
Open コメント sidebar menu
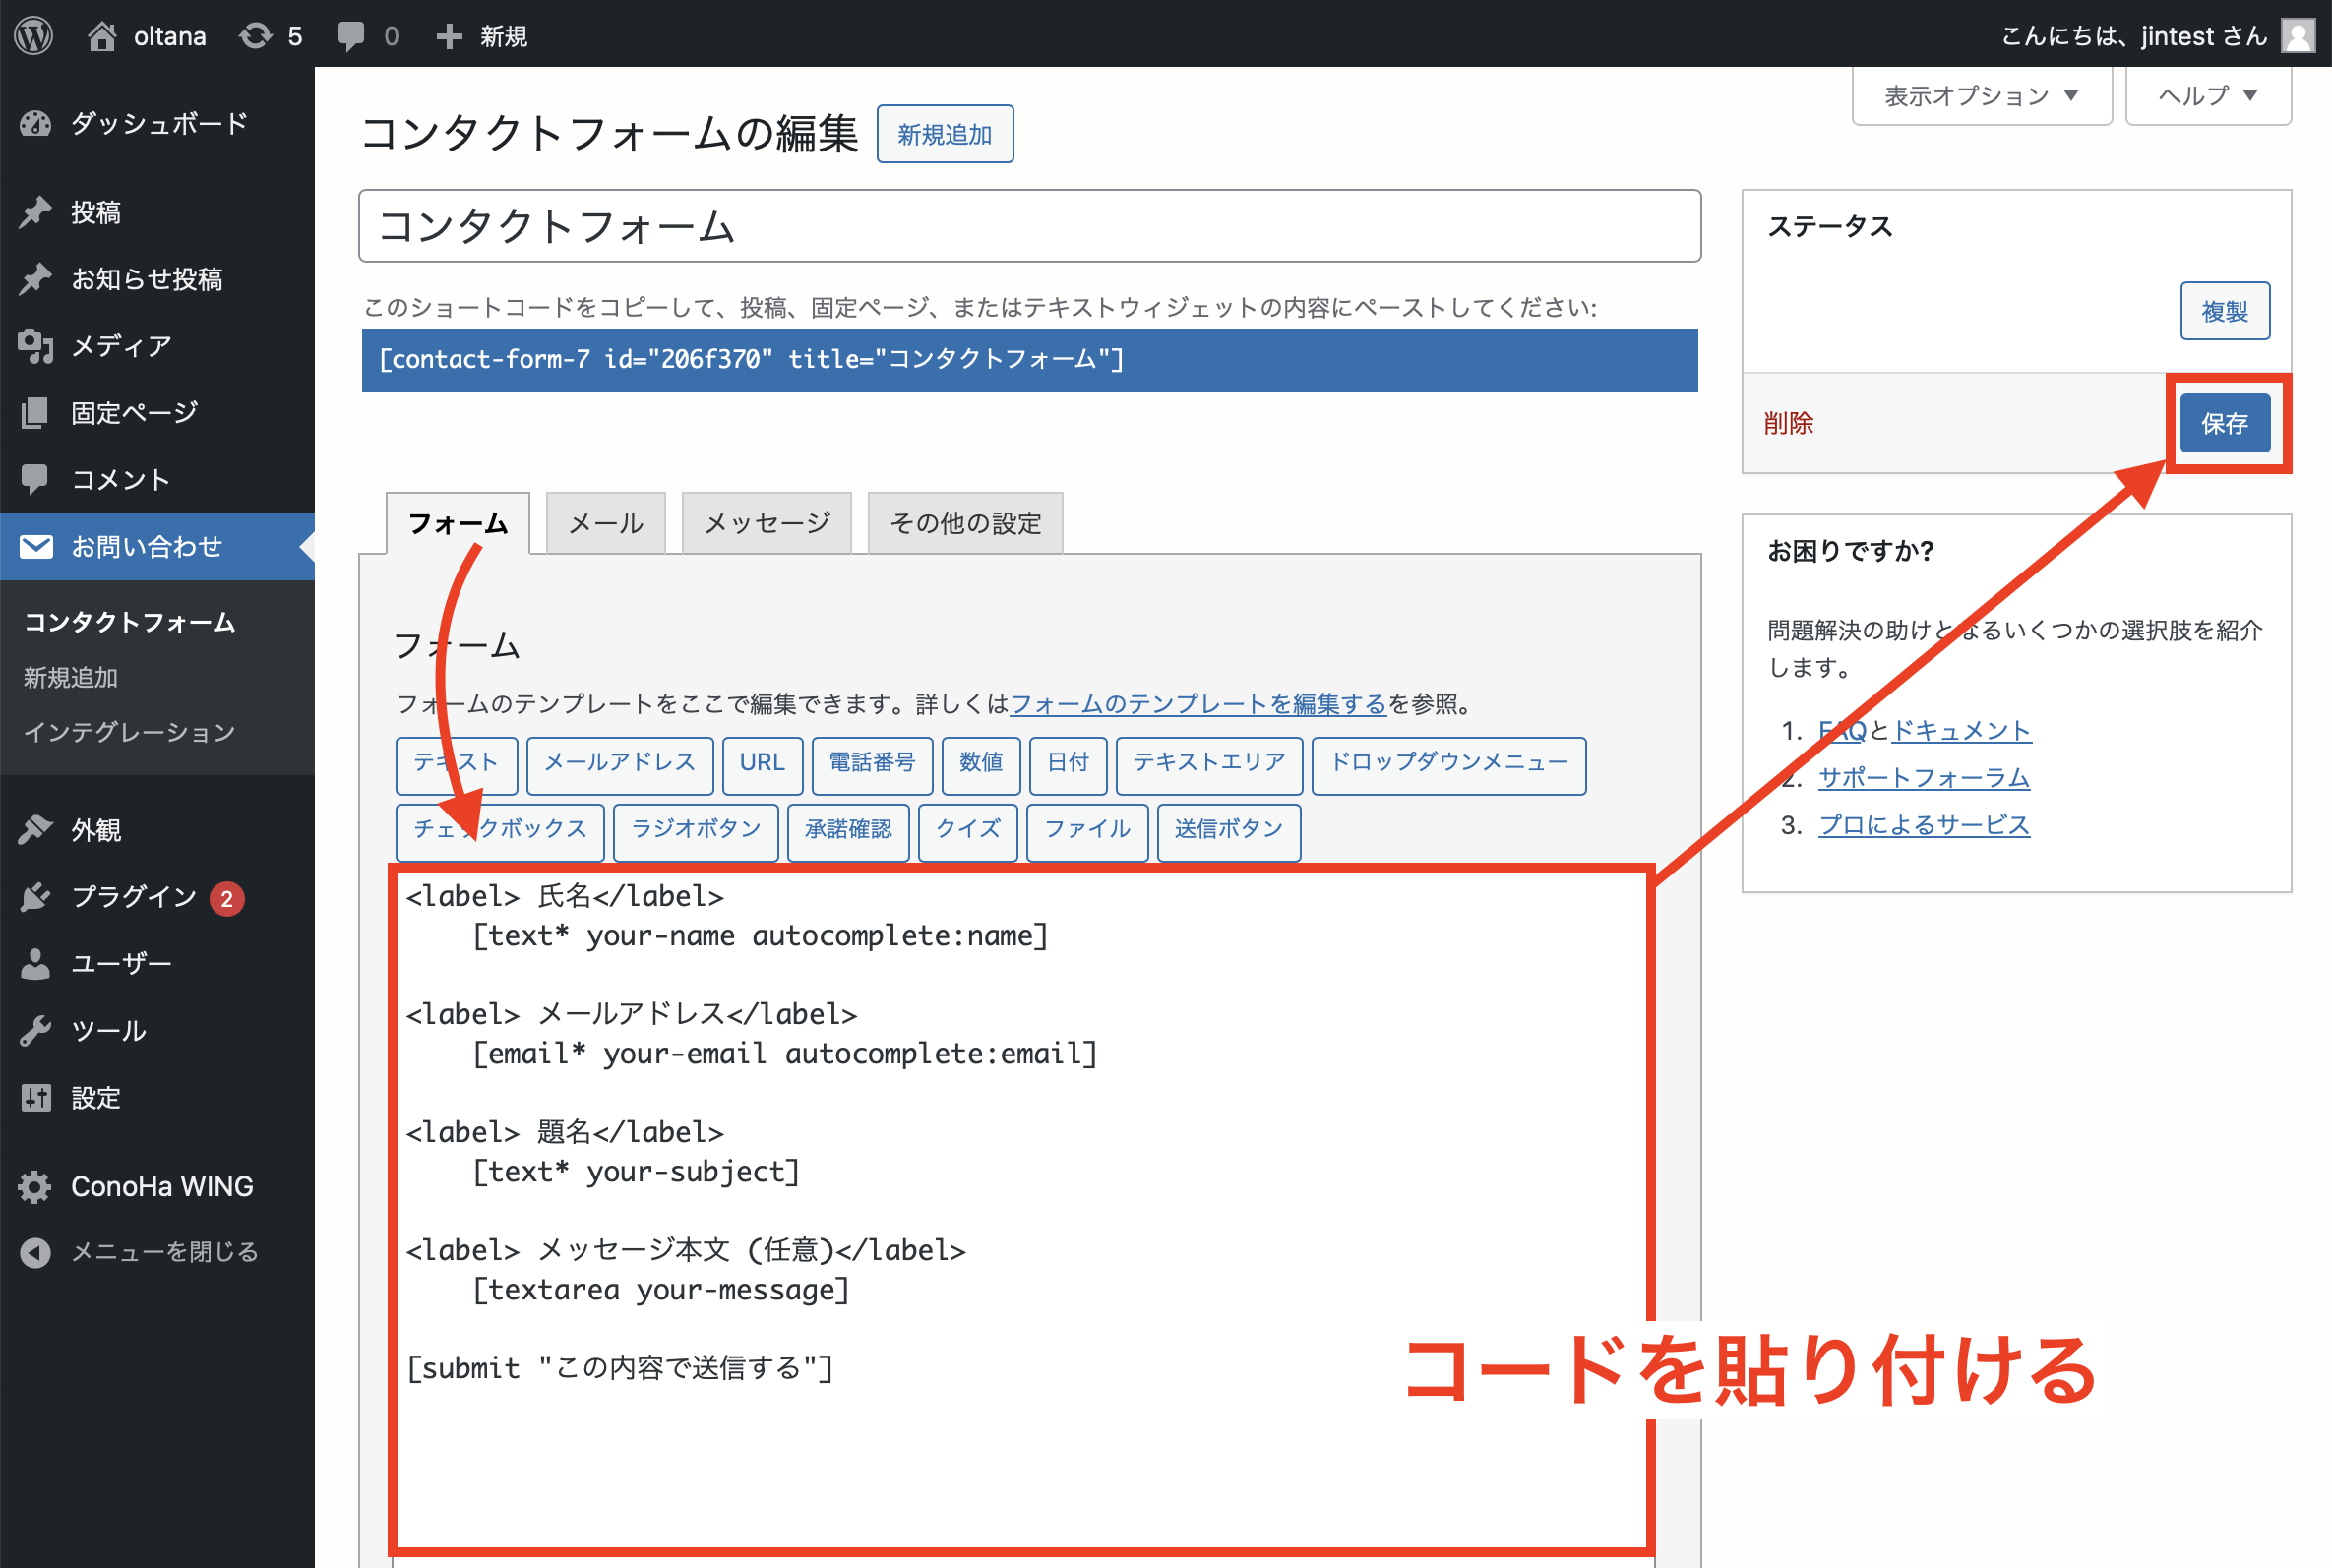(x=158, y=479)
